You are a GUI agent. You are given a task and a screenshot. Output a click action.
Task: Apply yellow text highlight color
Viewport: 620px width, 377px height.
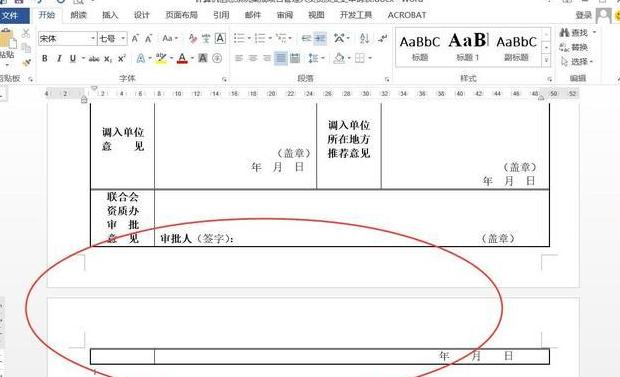(x=161, y=59)
